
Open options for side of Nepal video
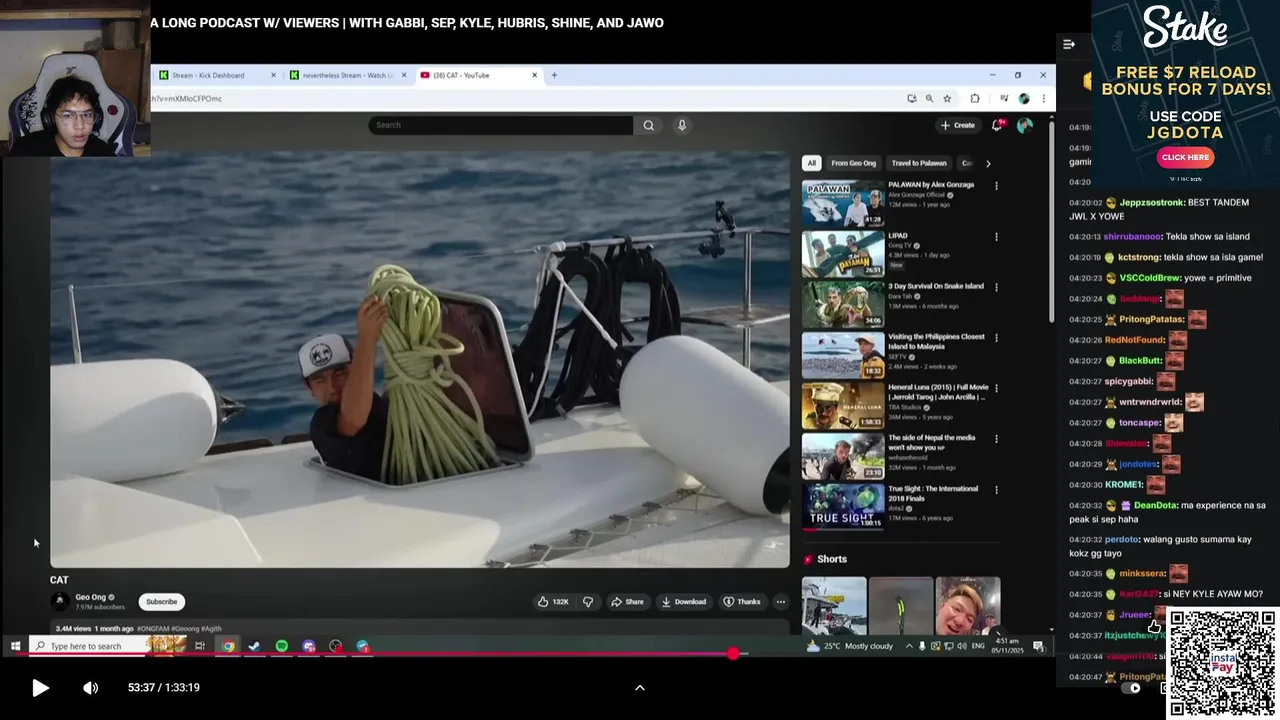pyautogui.click(x=996, y=439)
